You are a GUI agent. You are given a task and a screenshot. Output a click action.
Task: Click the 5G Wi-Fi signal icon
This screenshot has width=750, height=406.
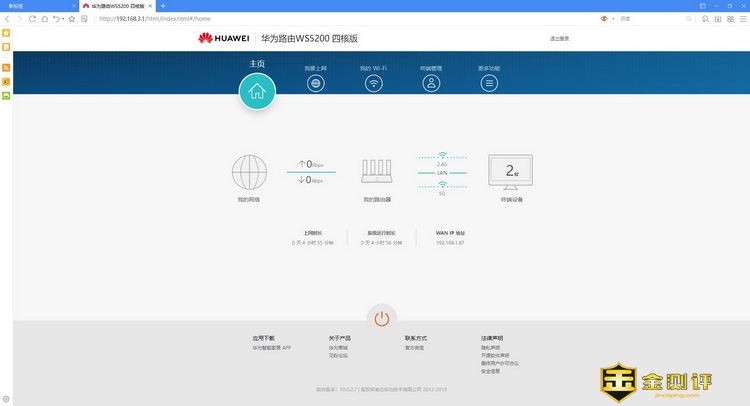[x=441, y=184]
